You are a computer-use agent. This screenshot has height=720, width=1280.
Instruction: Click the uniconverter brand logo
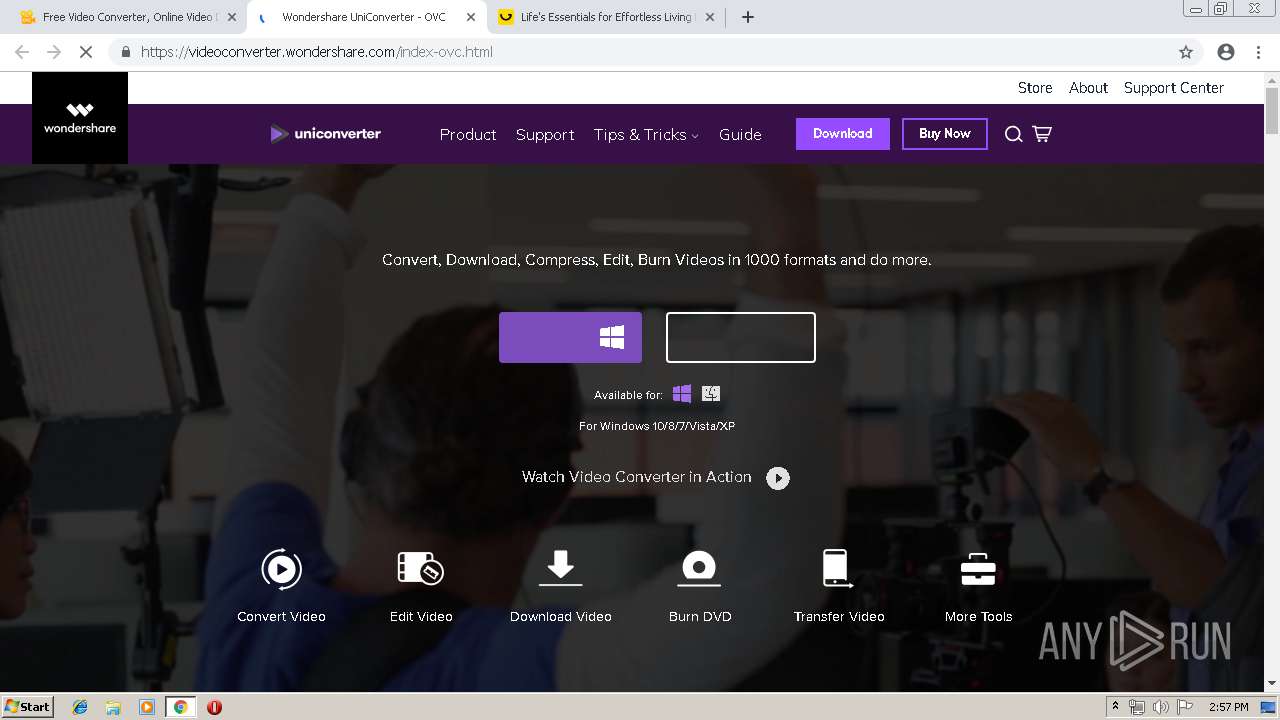tap(326, 134)
